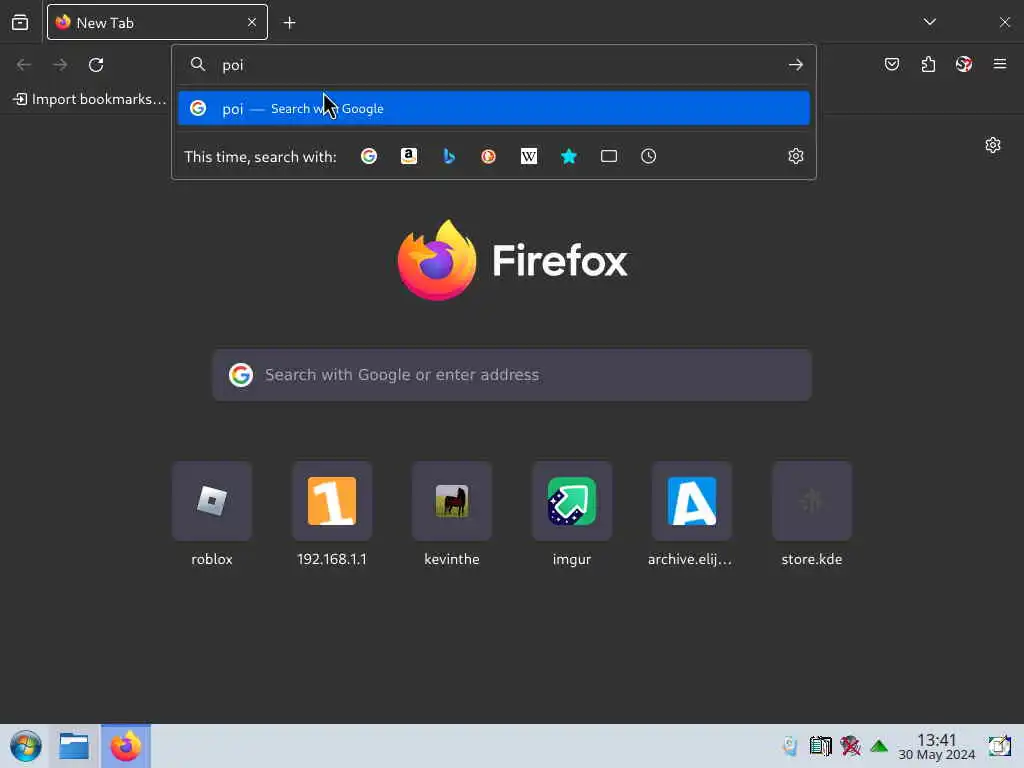
Task: Click the address bar showing poi
Action: [494, 65]
